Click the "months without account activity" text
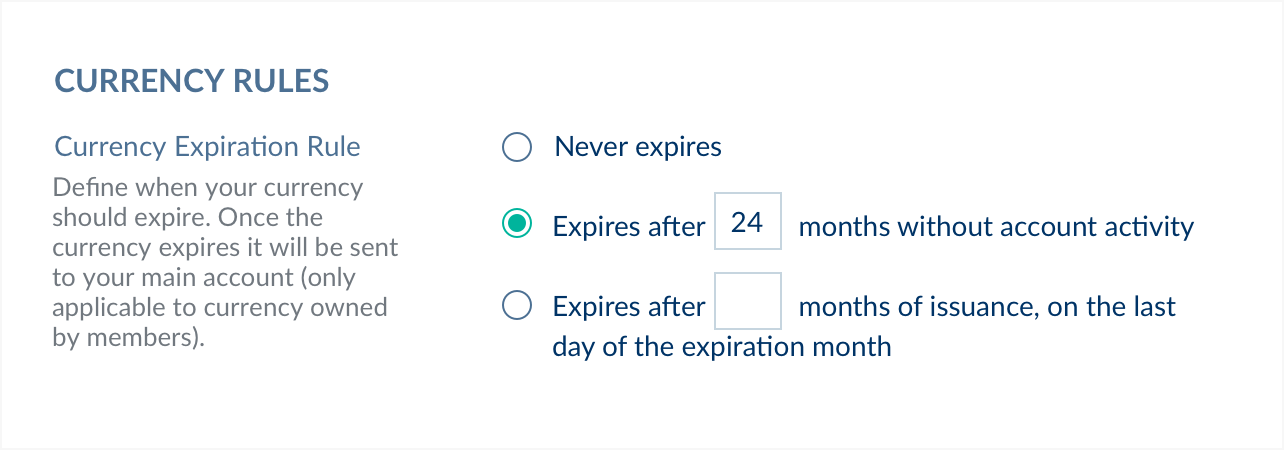This screenshot has height=450, width=1284. pyautogui.click(x=996, y=227)
